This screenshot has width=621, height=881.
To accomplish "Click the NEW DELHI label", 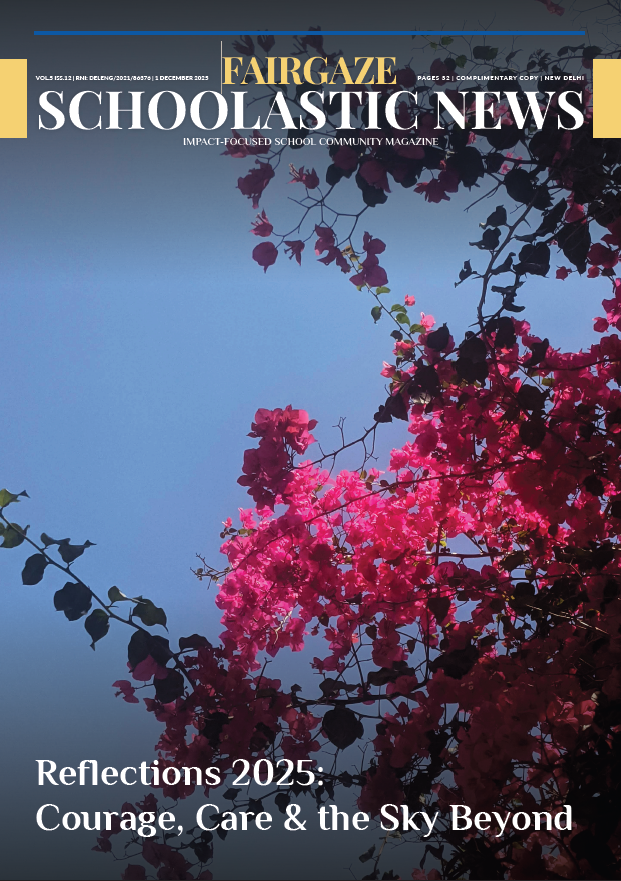I will [x=564, y=77].
